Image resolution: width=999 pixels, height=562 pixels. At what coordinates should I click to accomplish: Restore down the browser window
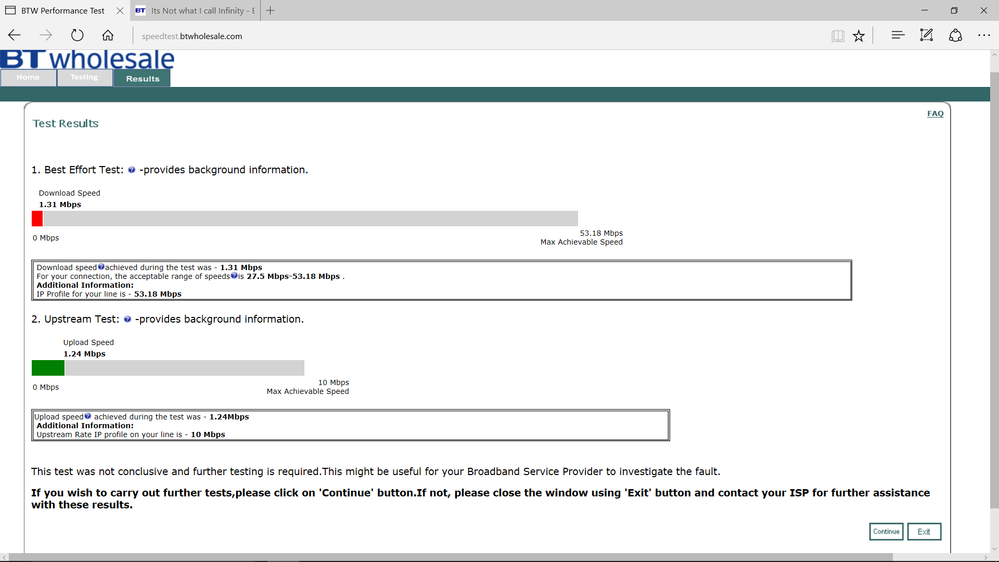pos(954,10)
